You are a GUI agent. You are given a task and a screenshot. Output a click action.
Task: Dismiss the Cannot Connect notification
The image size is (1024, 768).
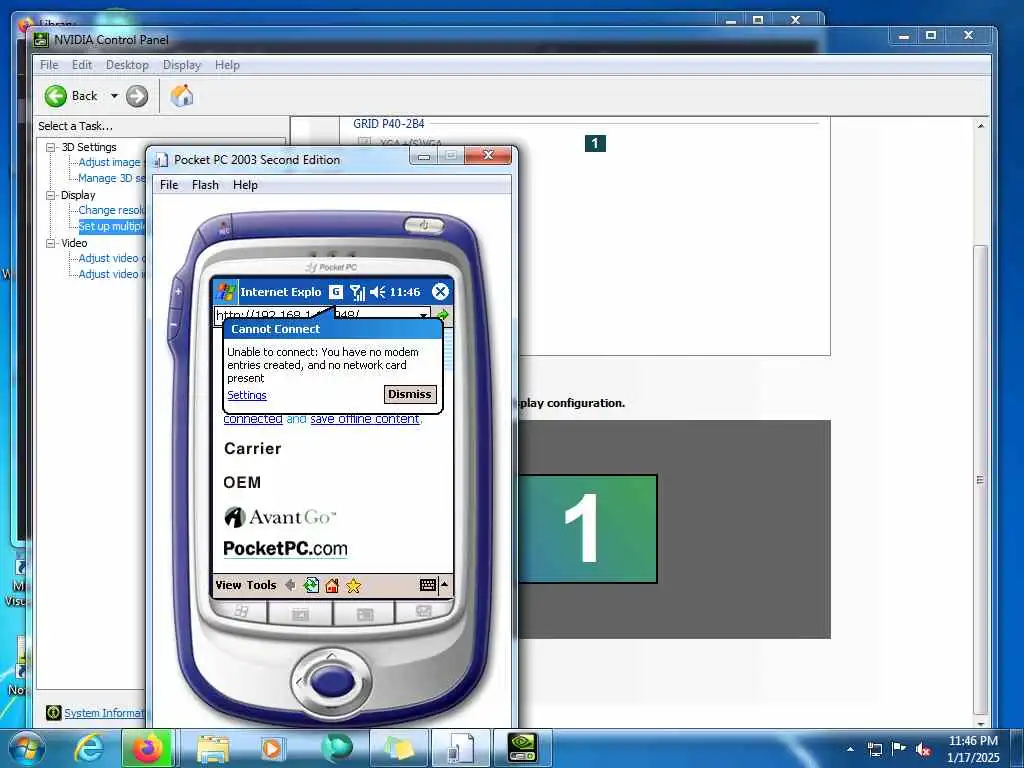409,394
